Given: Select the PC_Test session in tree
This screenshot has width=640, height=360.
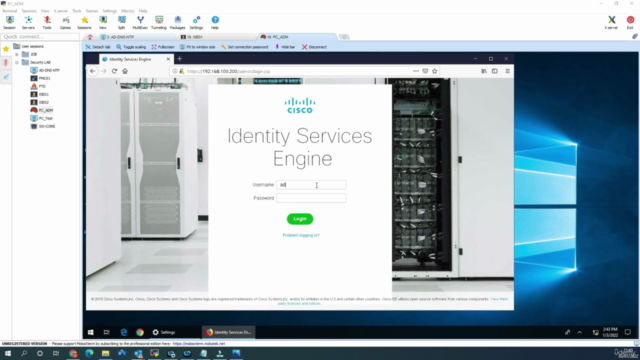Looking at the screenshot, I should coord(42,118).
